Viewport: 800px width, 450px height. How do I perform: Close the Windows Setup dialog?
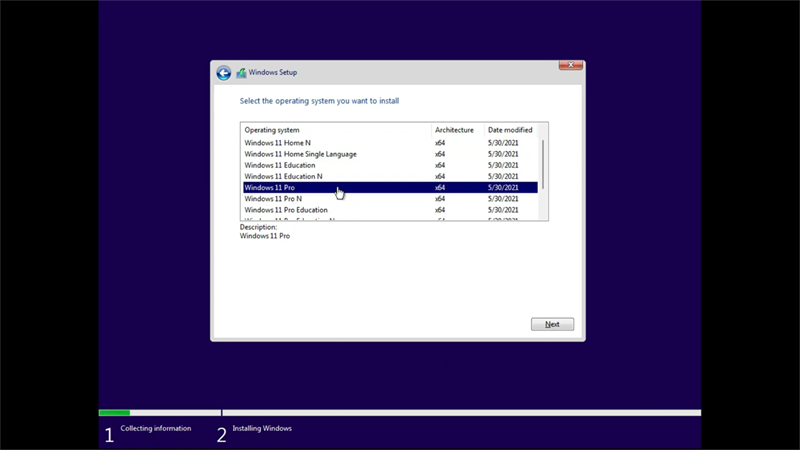570,66
